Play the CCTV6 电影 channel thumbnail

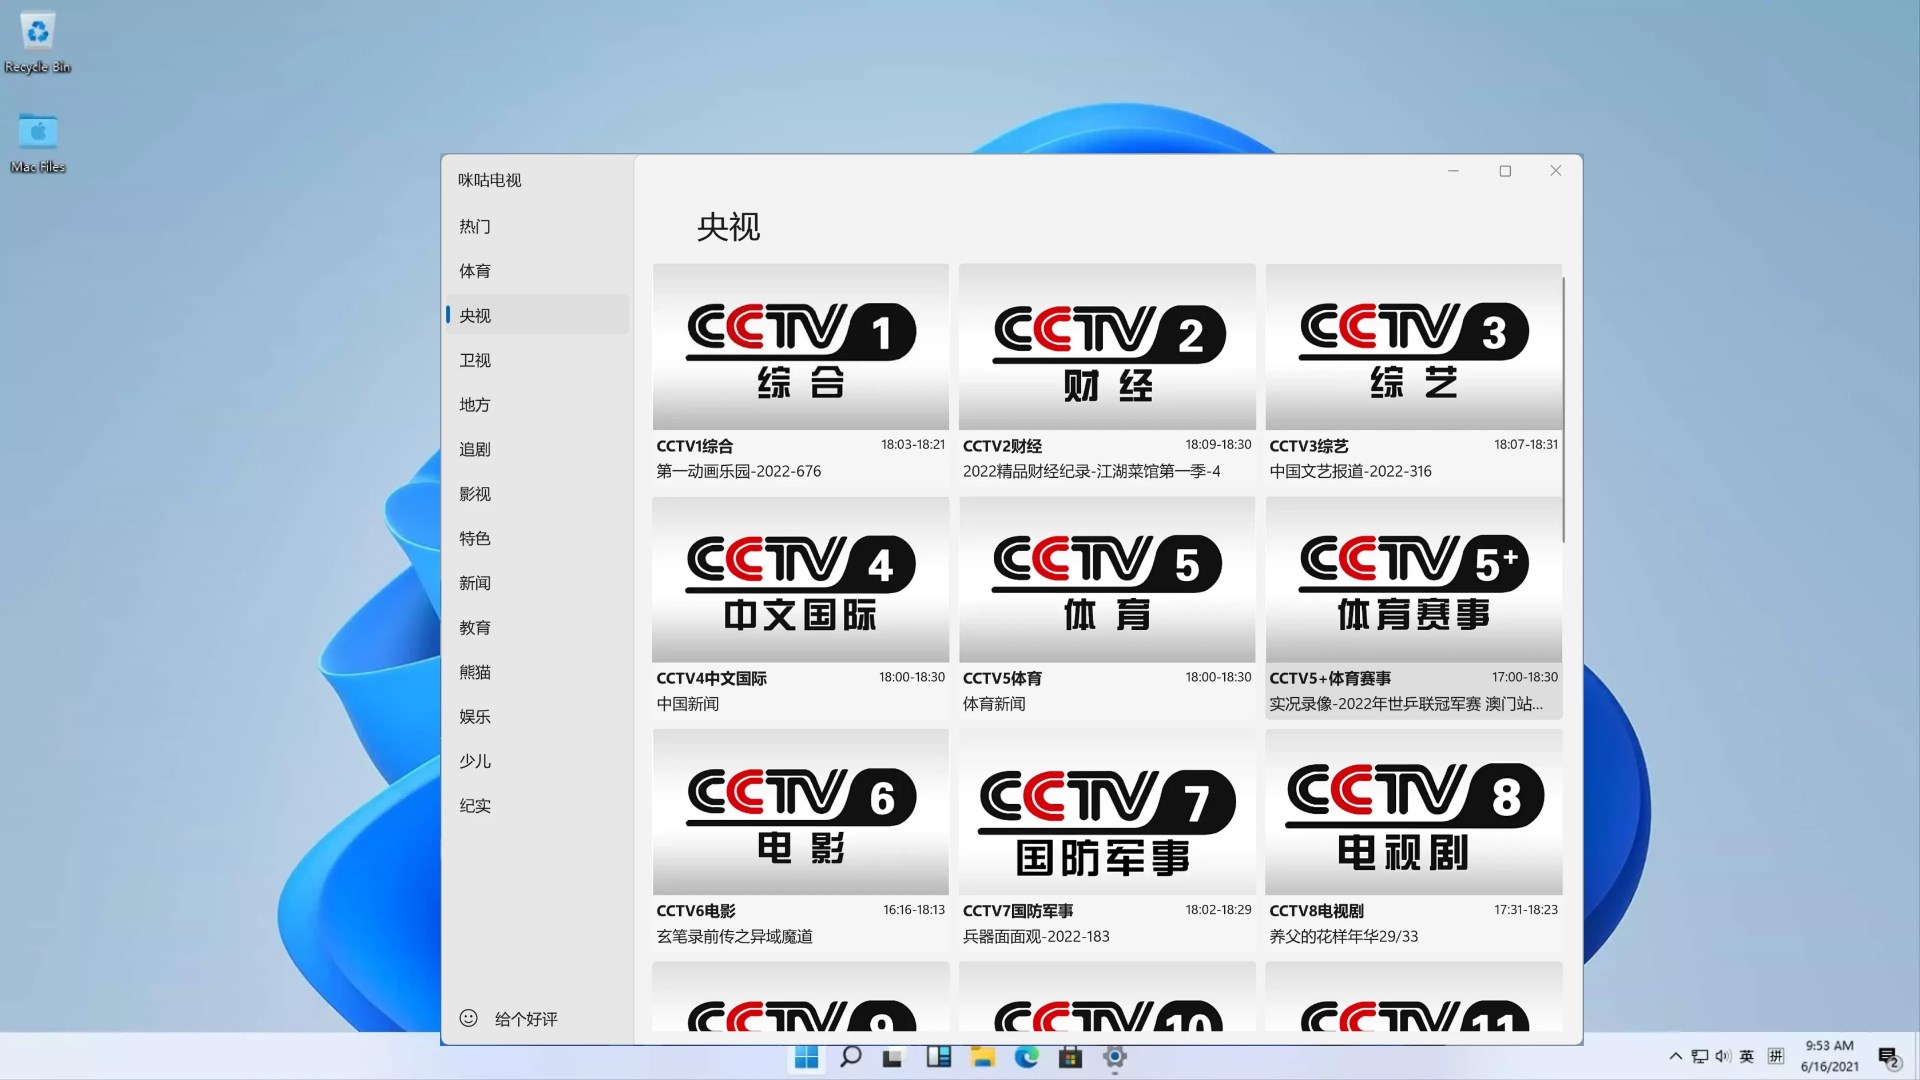pos(800,812)
